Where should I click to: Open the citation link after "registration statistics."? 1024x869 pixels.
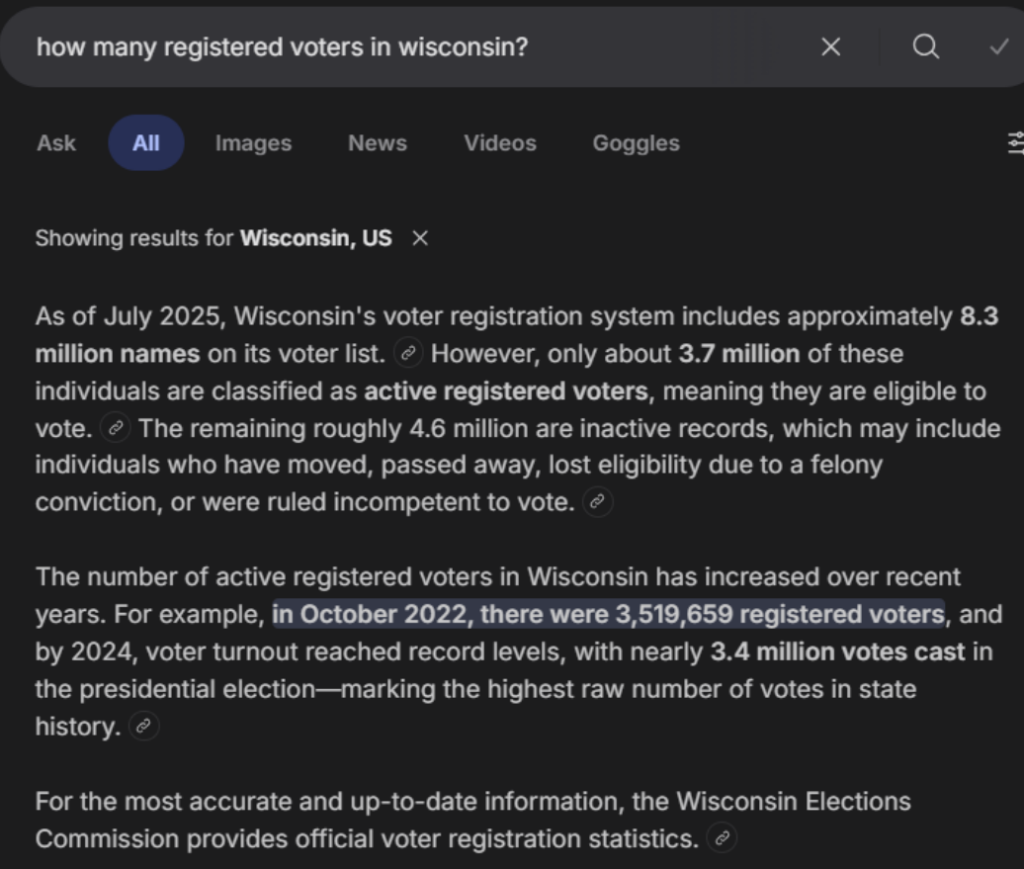click(721, 838)
